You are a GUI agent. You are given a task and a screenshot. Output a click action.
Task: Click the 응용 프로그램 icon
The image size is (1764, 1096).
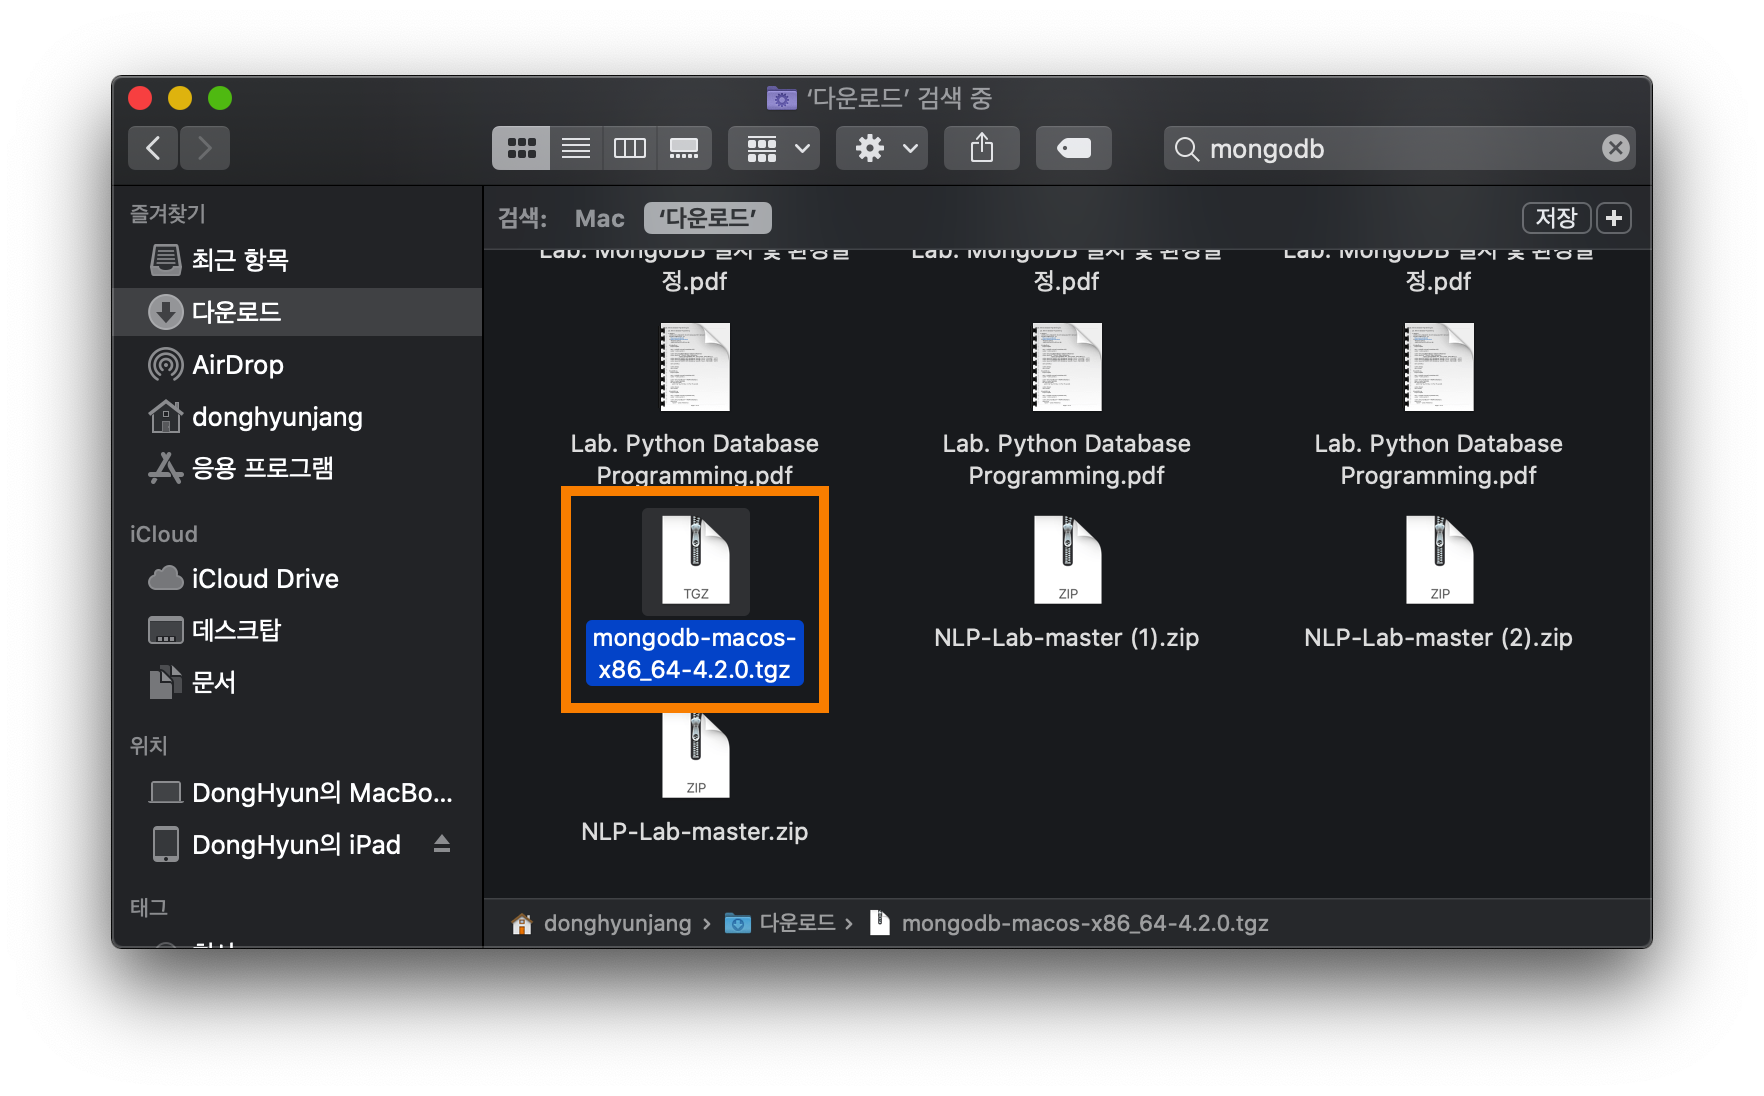(166, 468)
